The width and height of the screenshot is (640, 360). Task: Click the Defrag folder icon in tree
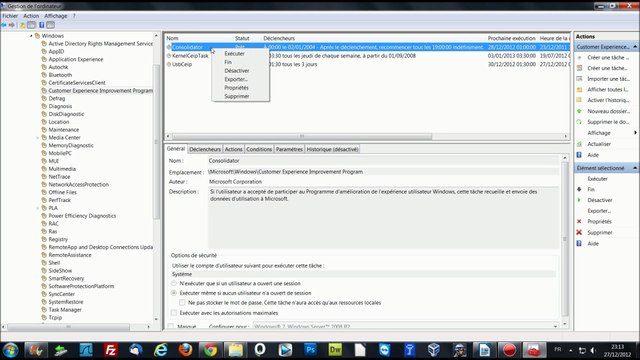pyautogui.click(x=44, y=98)
